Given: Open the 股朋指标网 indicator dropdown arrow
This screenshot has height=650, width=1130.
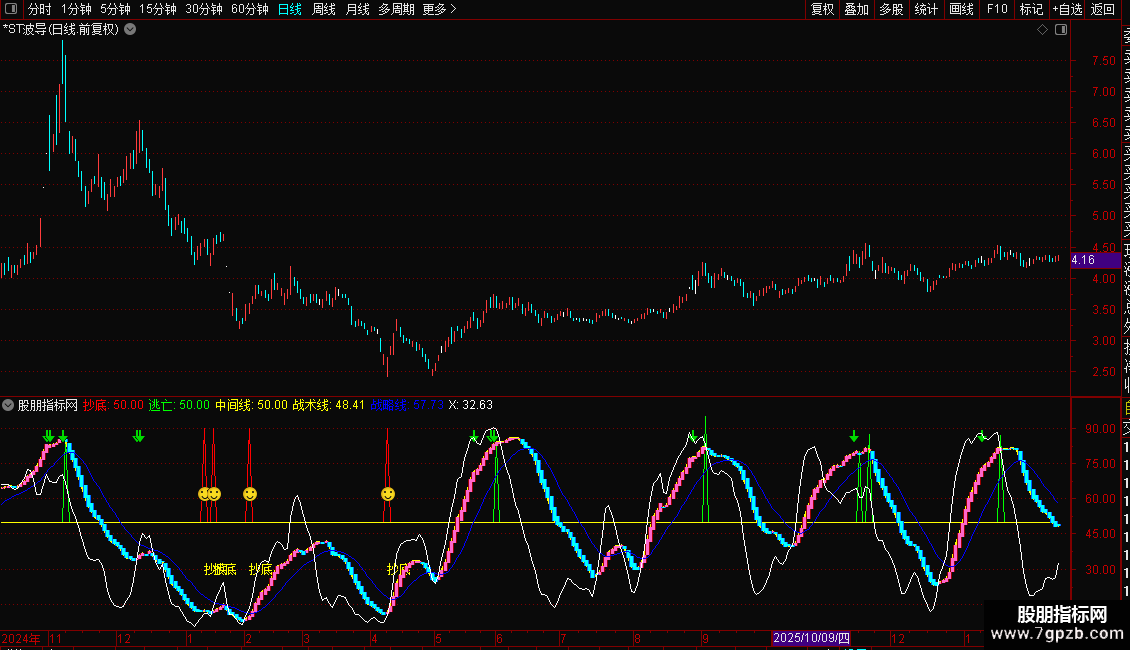Looking at the screenshot, I should click(x=9, y=406).
